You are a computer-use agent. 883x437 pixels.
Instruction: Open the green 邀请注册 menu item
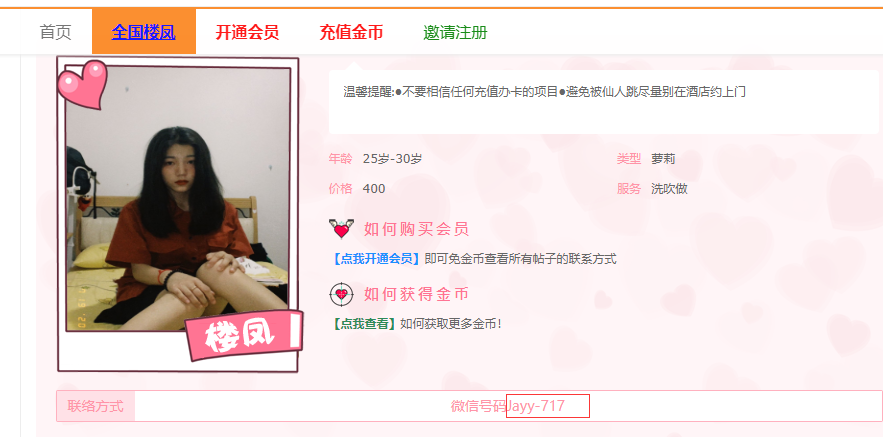pos(455,32)
